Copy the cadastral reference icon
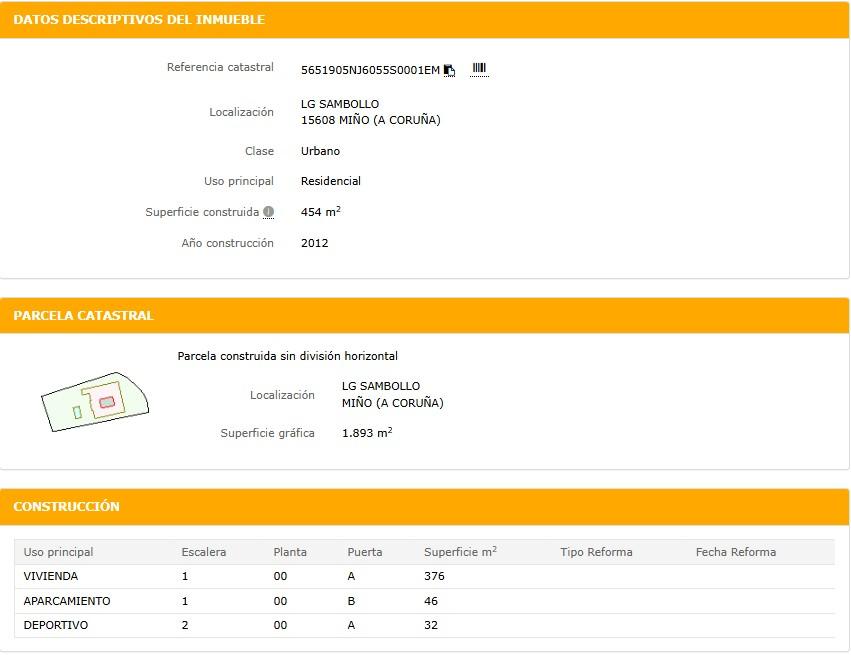The width and height of the screenshot is (851, 655). (449, 70)
